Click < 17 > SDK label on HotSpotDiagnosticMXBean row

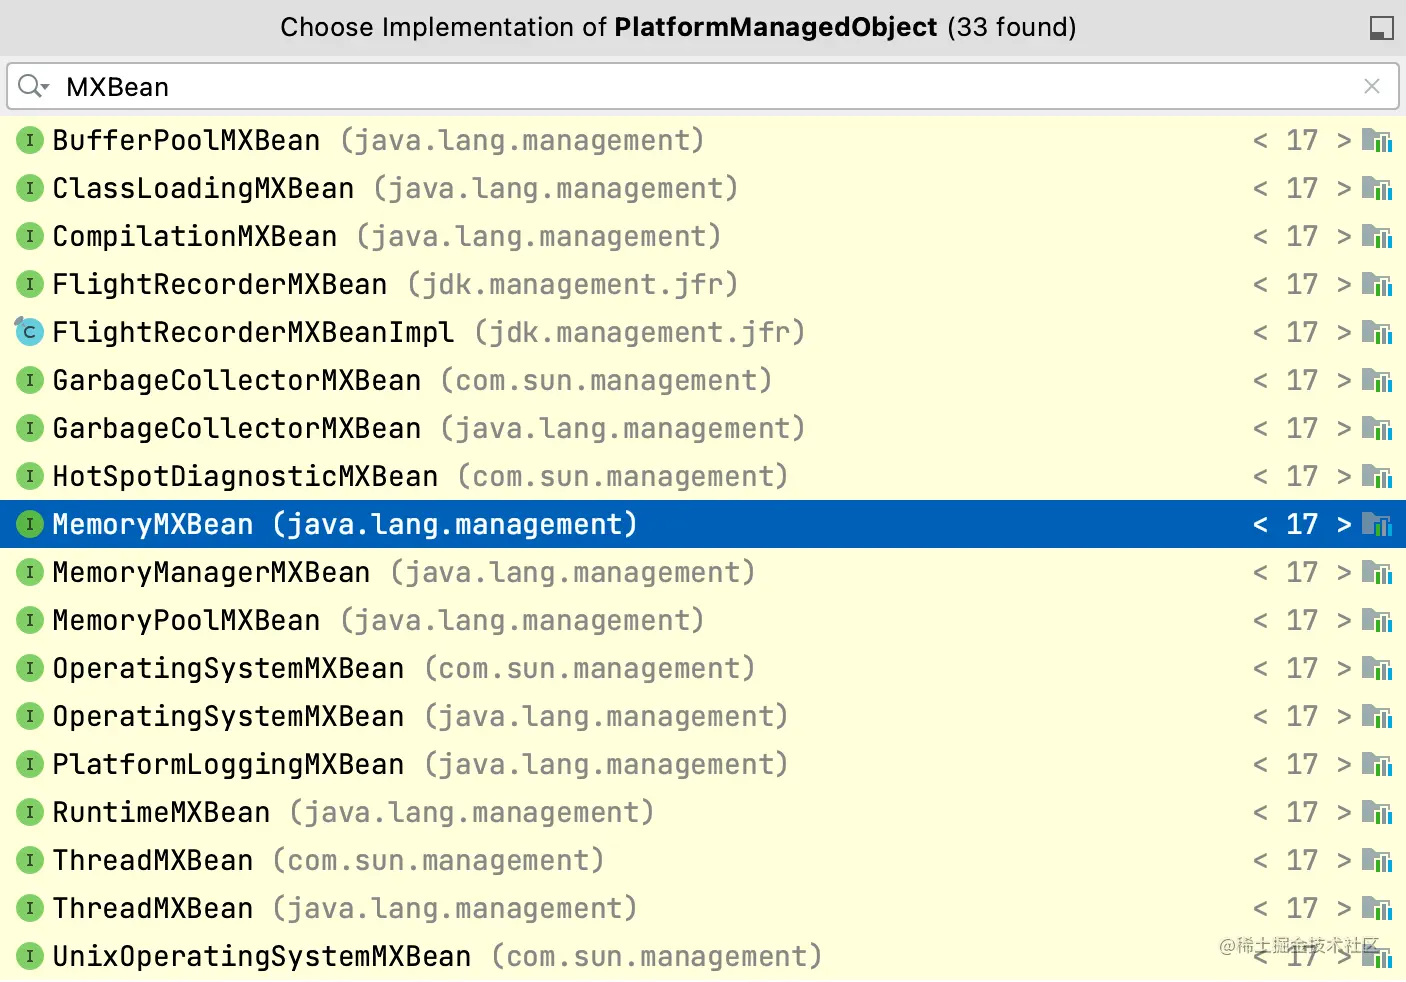coord(1302,476)
